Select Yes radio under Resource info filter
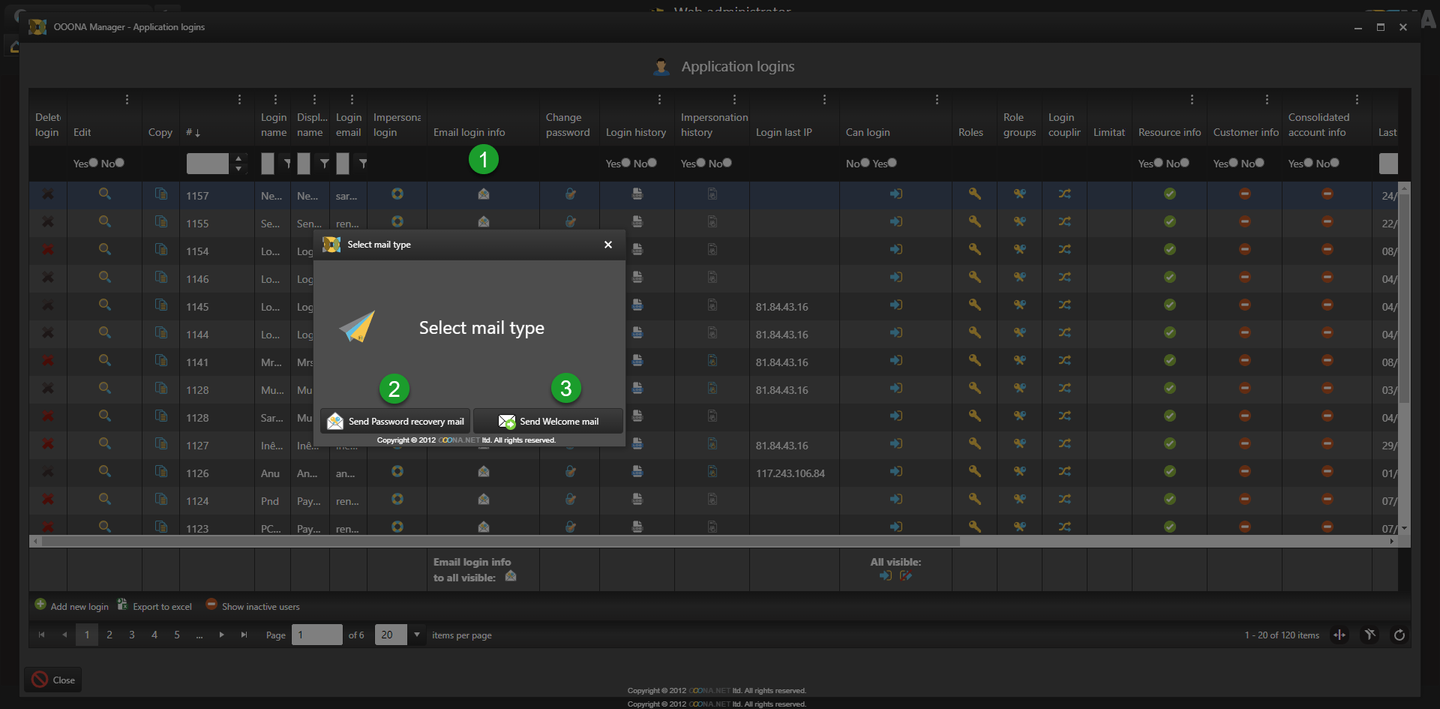The image size is (1440, 709). [x=1158, y=163]
